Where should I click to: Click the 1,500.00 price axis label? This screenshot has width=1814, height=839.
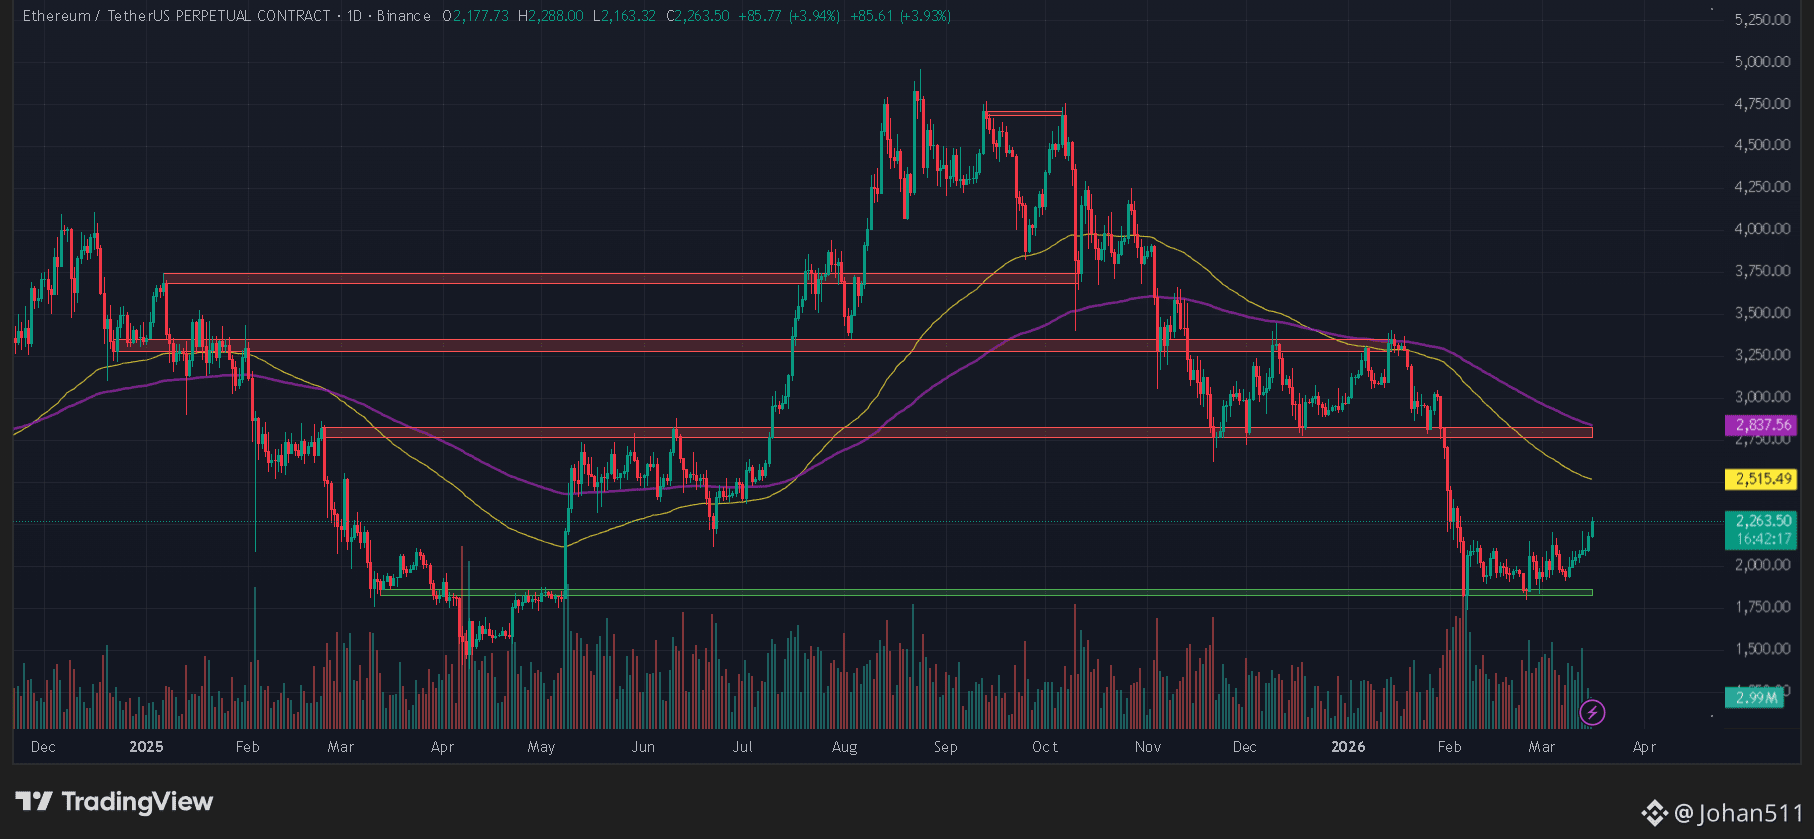coord(1762,649)
